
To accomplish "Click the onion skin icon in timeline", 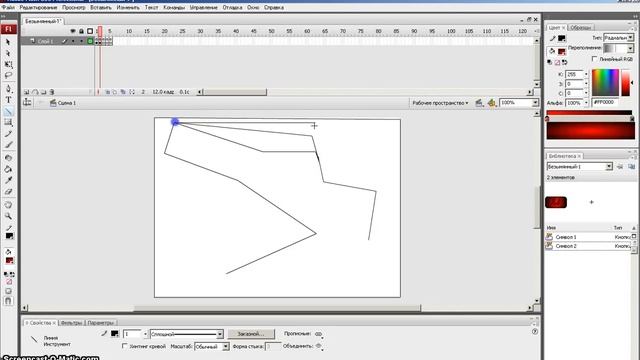I will click(107, 92).
